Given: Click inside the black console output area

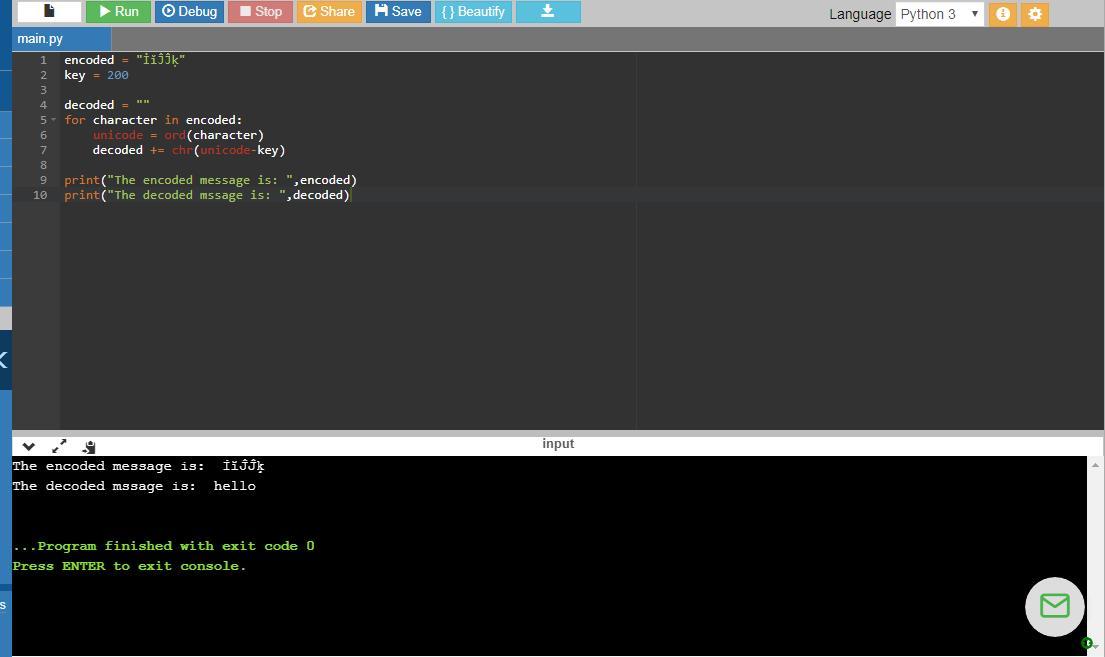Looking at the screenshot, I should tap(550, 600).
